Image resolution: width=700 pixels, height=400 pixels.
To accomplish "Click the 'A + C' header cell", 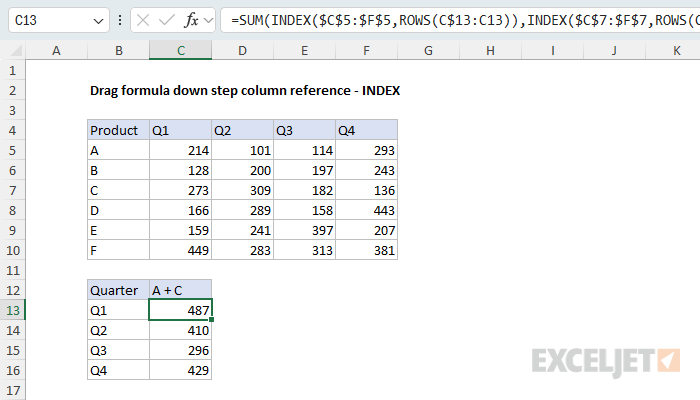I will (x=180, y=290).
